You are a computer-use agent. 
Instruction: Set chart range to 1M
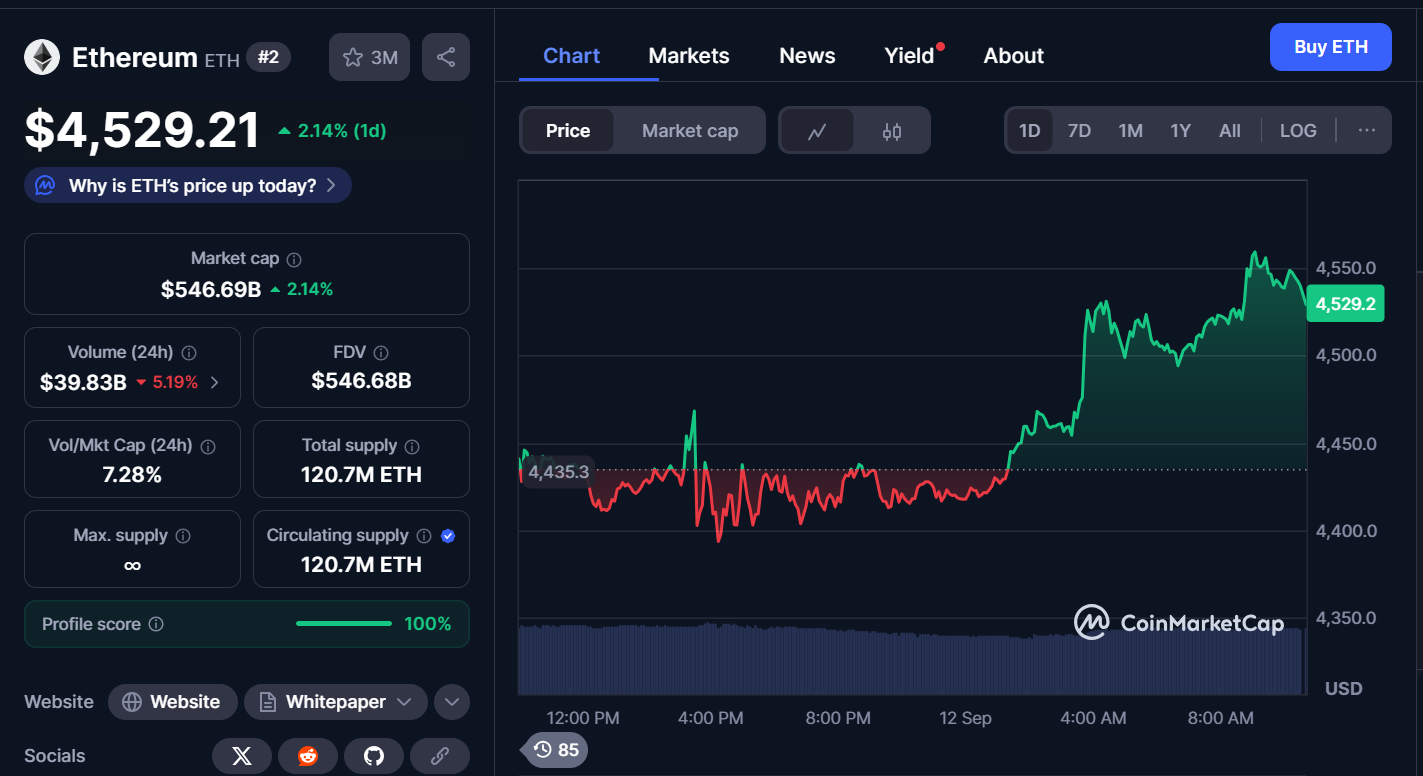1131,131
